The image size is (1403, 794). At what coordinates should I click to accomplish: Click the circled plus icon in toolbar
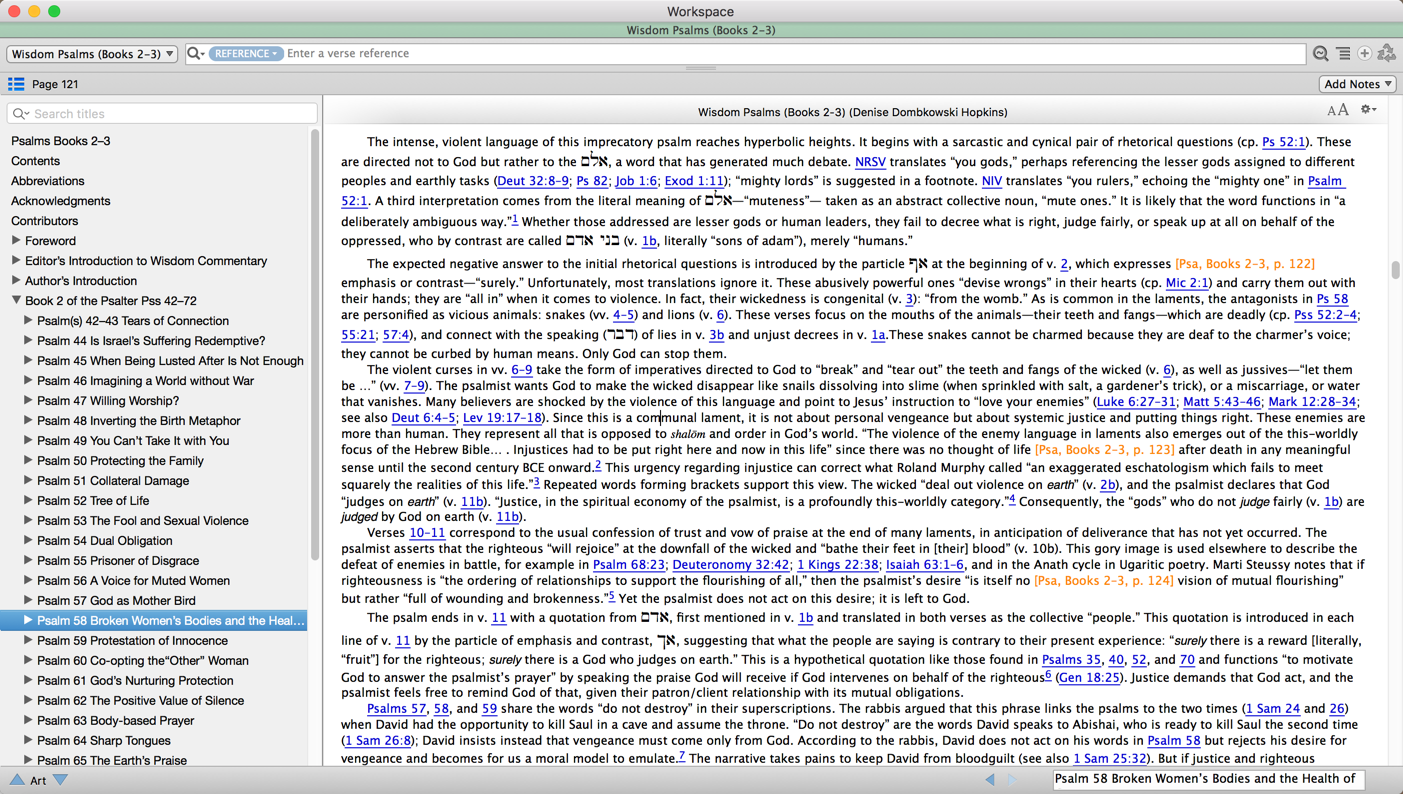coord(1364,54)
